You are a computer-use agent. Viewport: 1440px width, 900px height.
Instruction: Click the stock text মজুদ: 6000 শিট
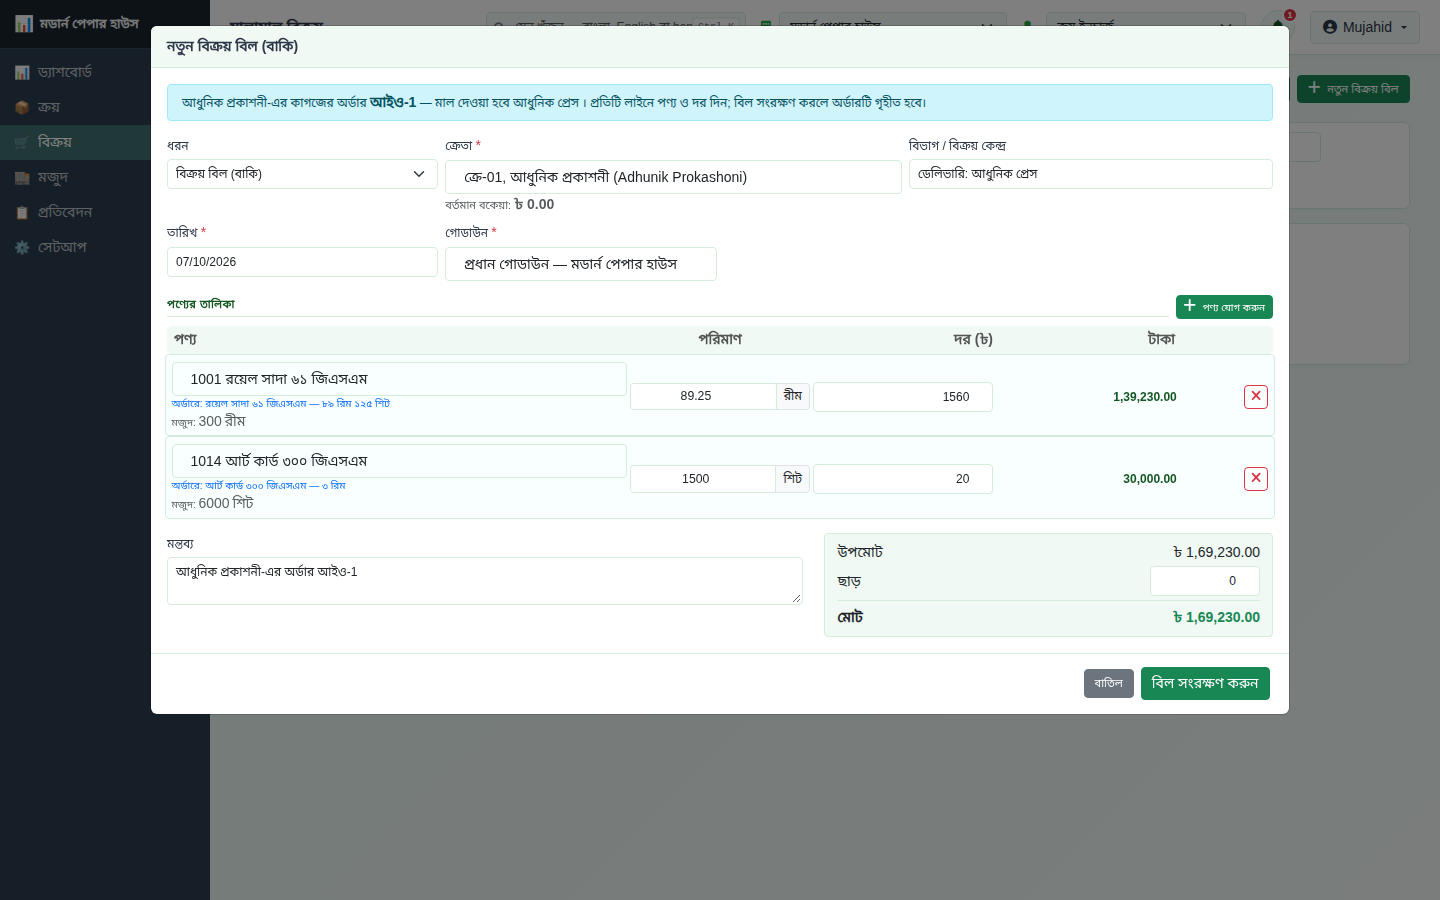pyautogui.click(x=212, y=504)
